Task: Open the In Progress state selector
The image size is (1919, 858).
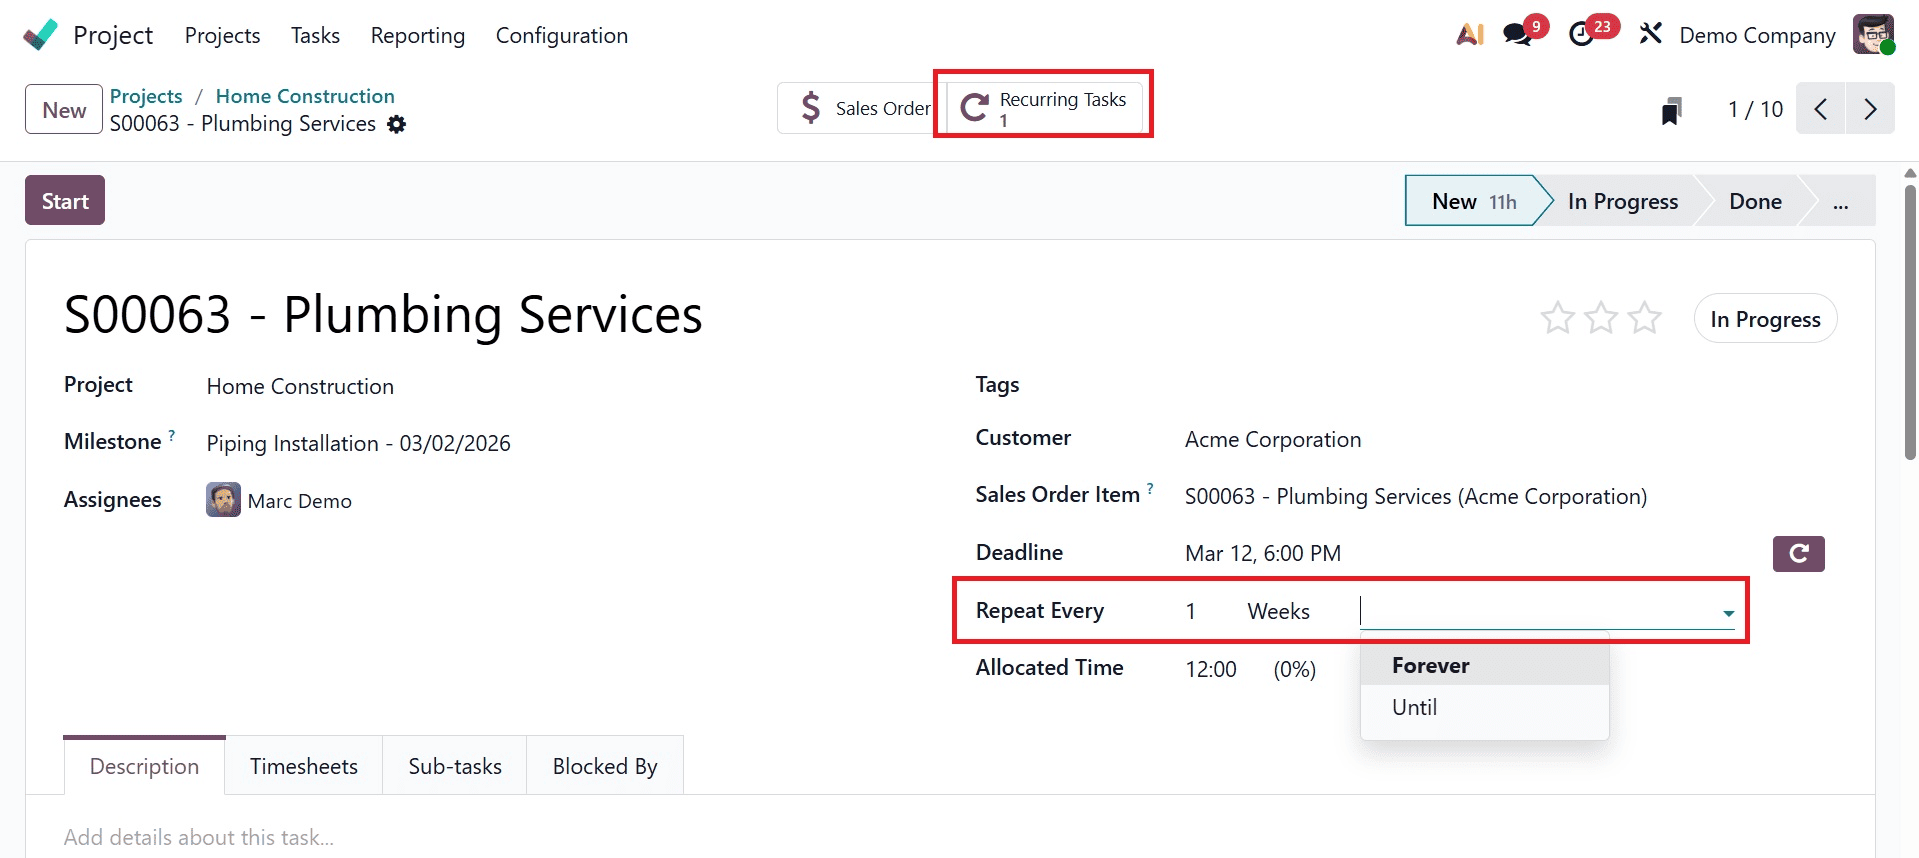Action: coord(1765,319)
